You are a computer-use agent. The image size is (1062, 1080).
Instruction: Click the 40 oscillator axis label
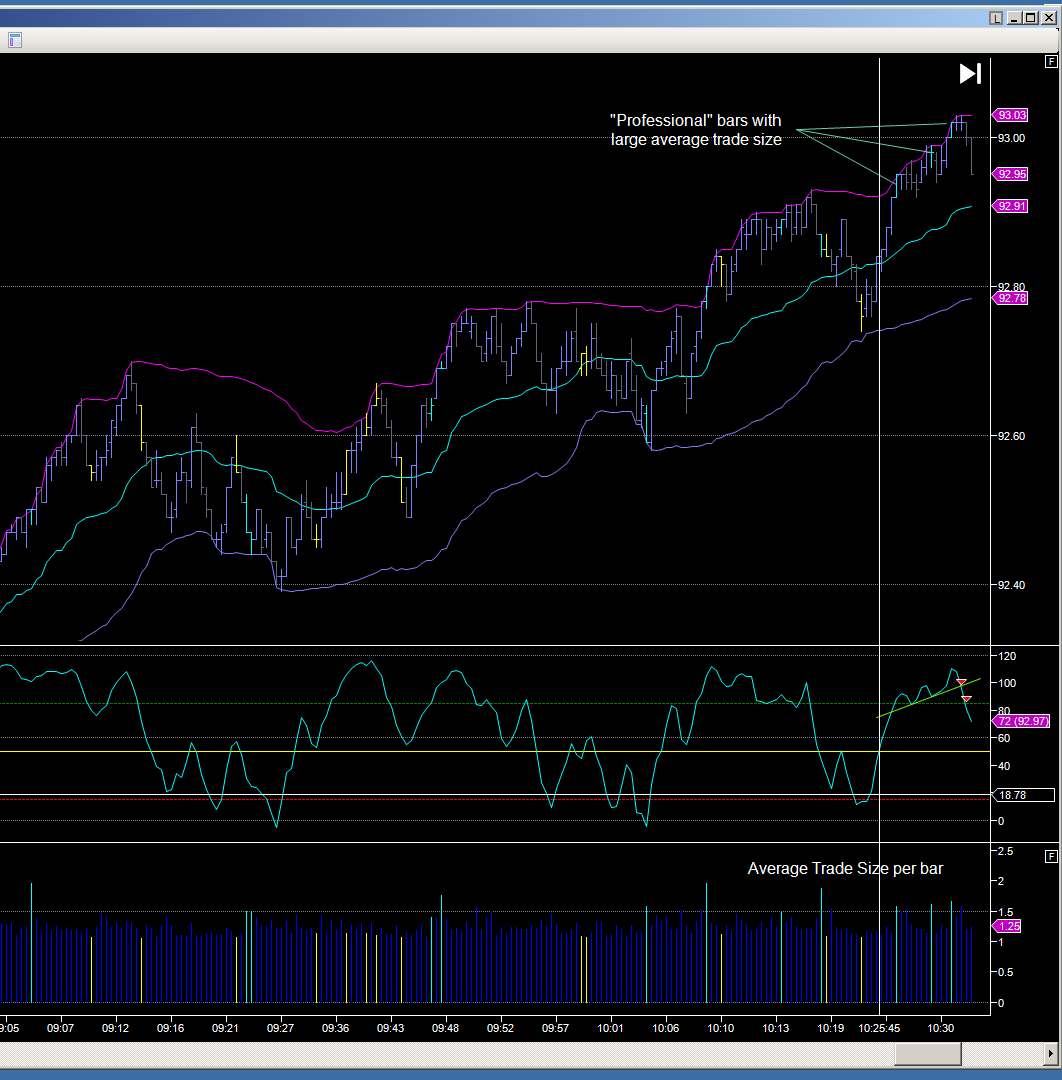click(1004, 766)
